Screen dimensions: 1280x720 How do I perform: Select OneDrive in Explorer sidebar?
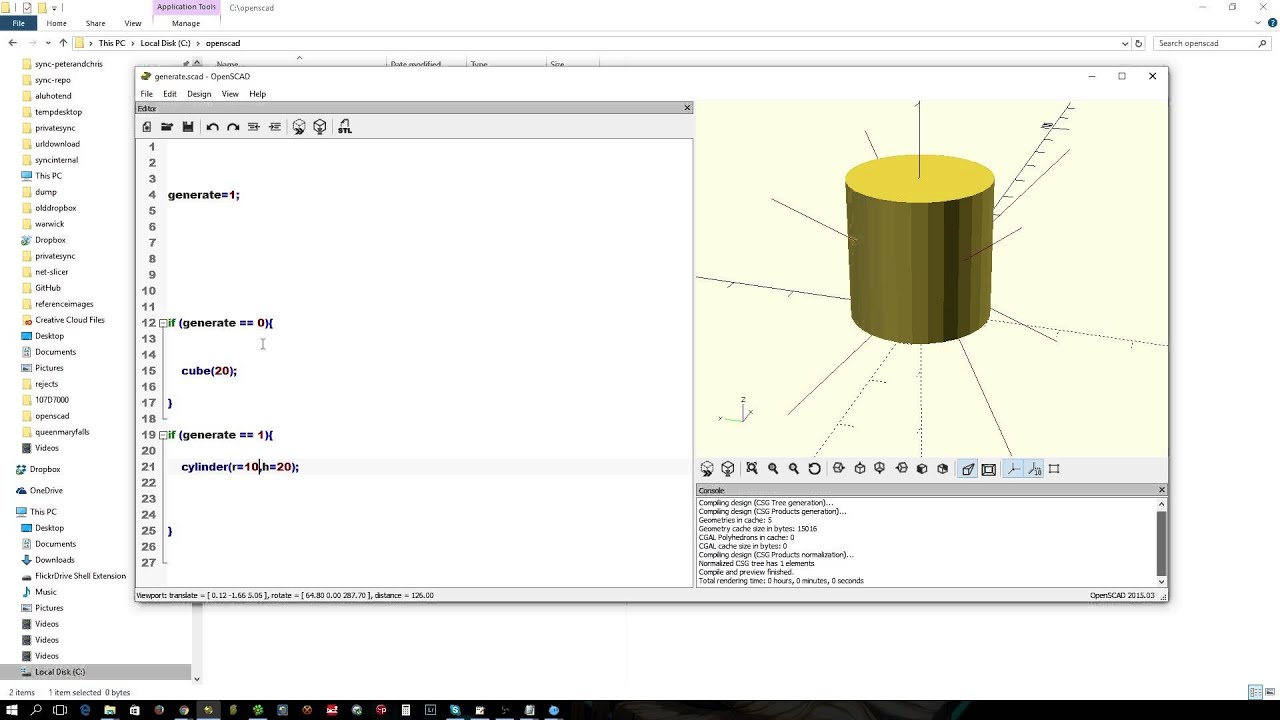coord(46,491)
